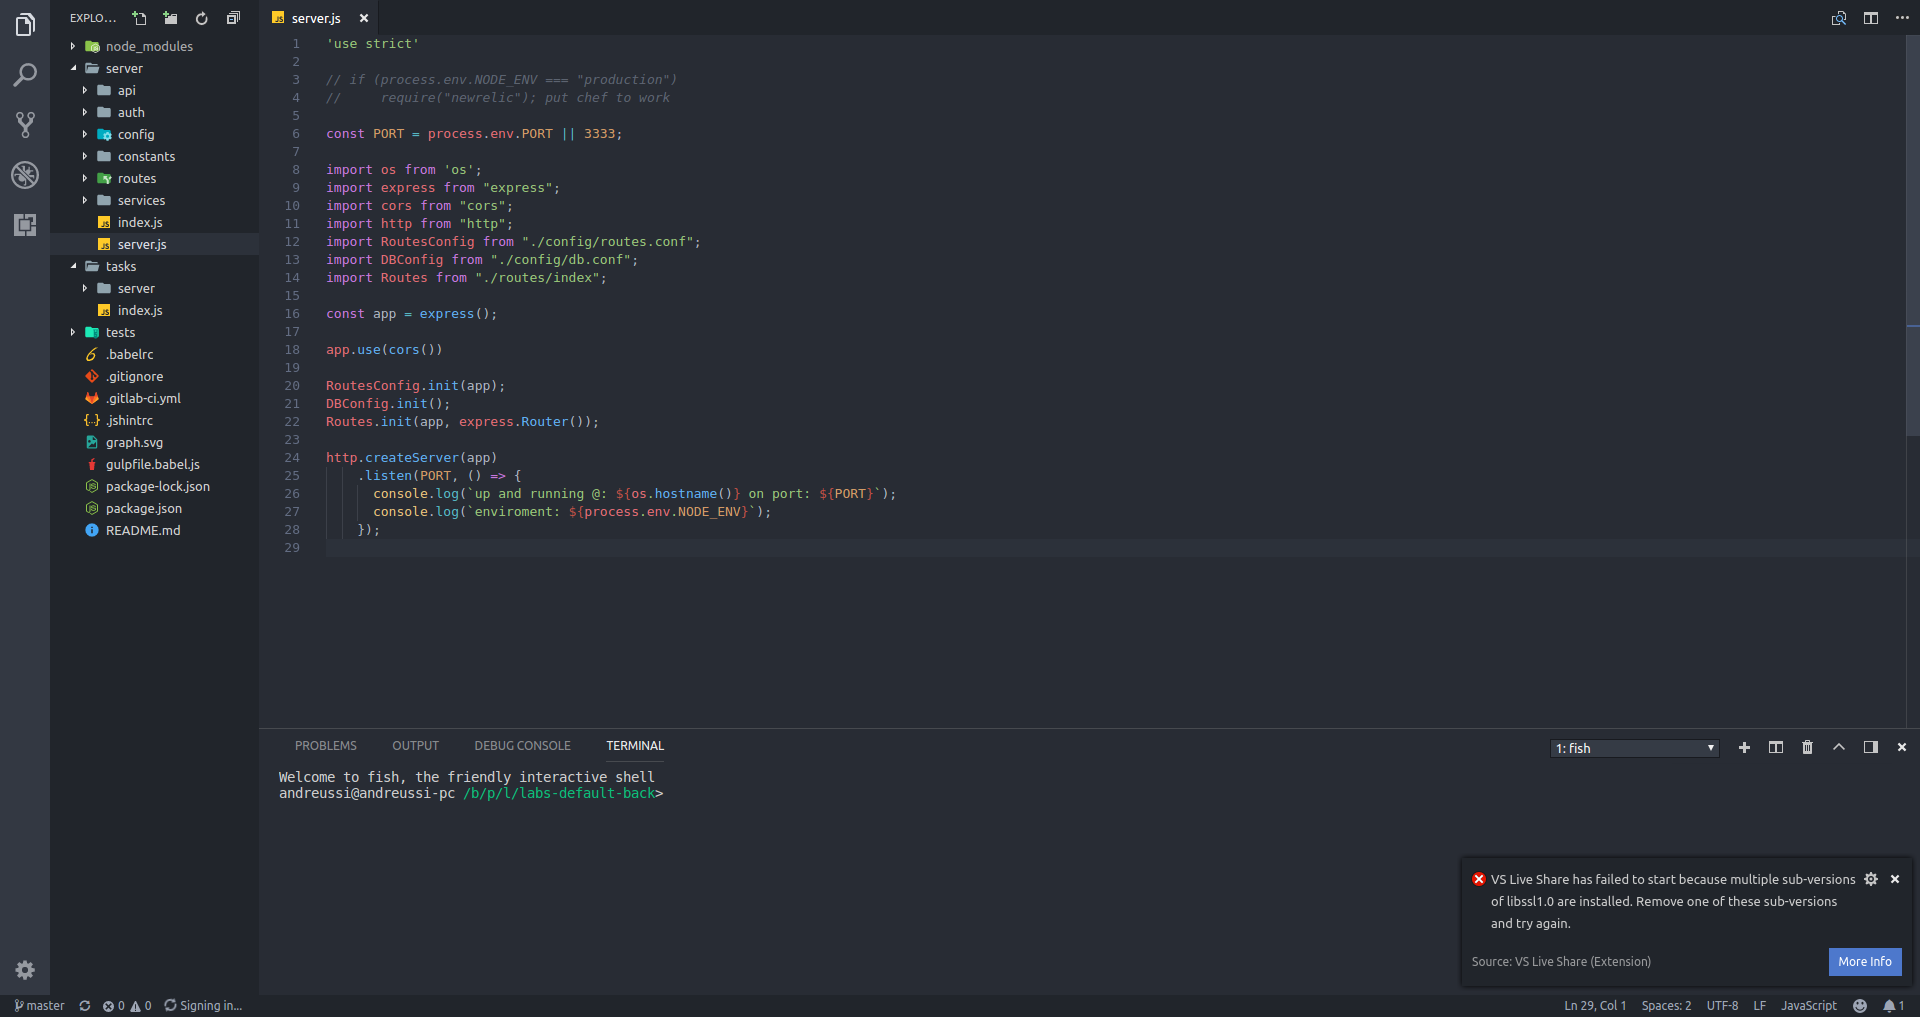Screen dimensions: 1920x1017
Task: Click New Folder icon in explorer header
Action: point(171,18)
